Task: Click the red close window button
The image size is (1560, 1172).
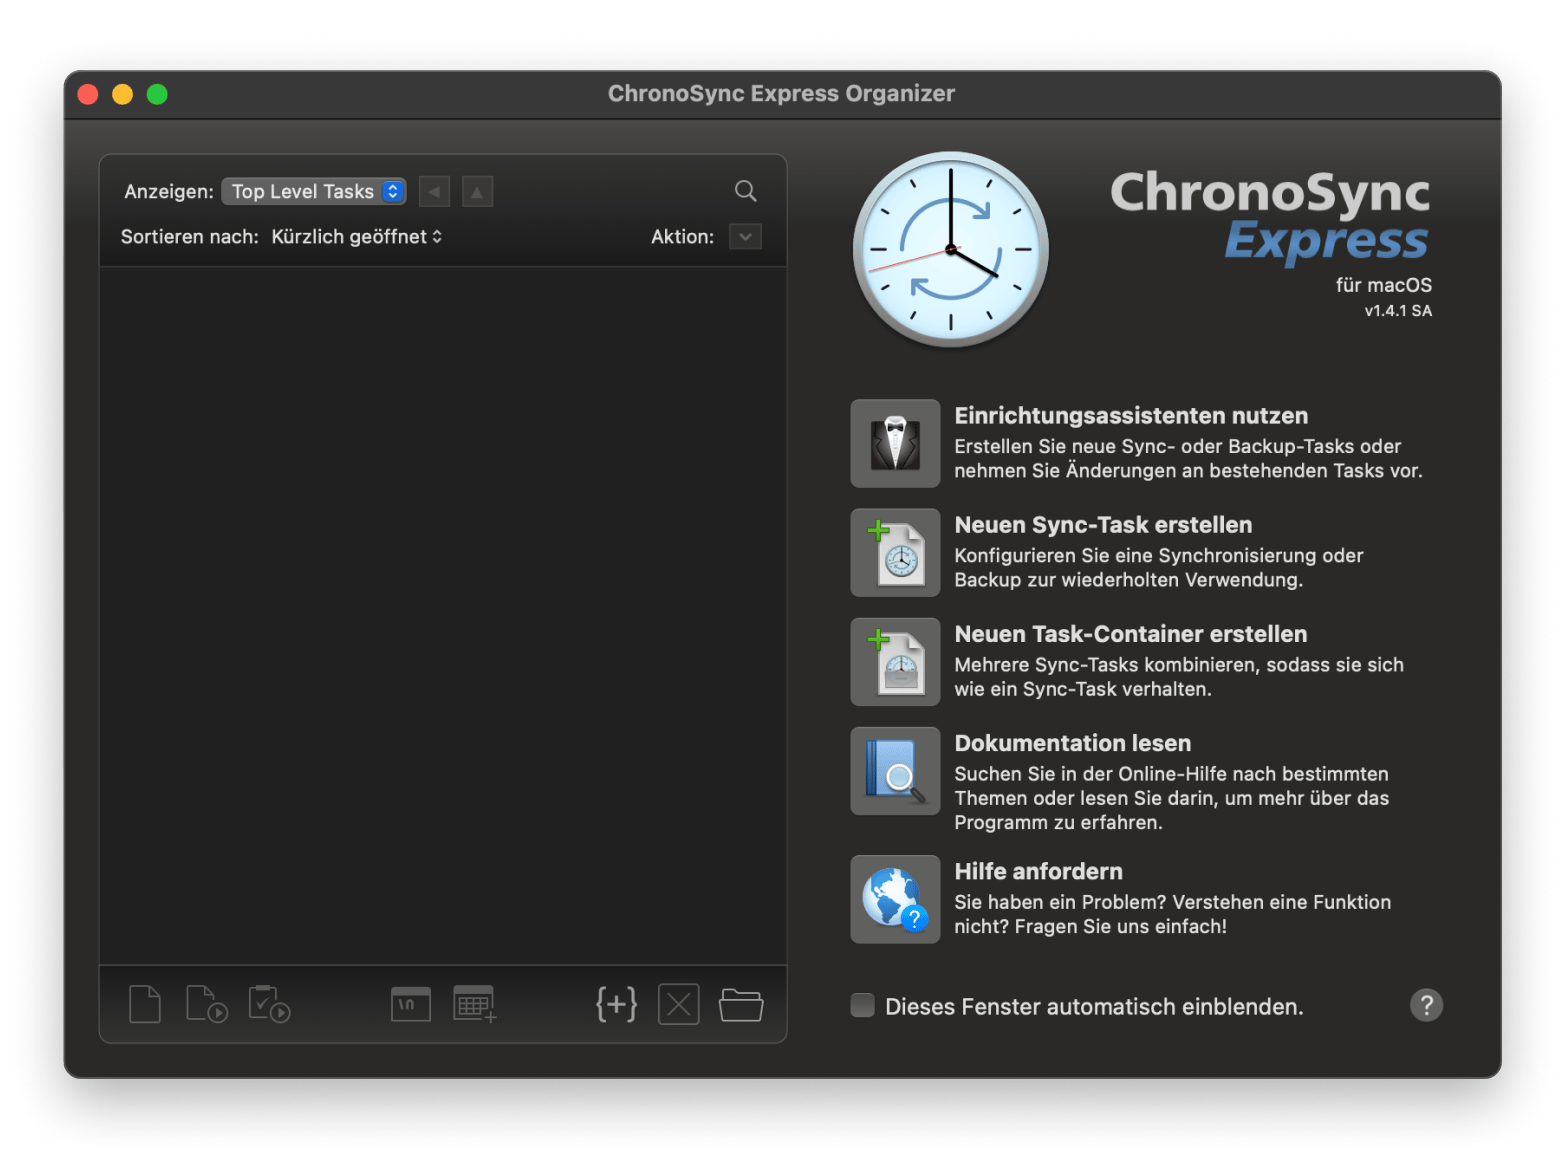Action: 88,94
